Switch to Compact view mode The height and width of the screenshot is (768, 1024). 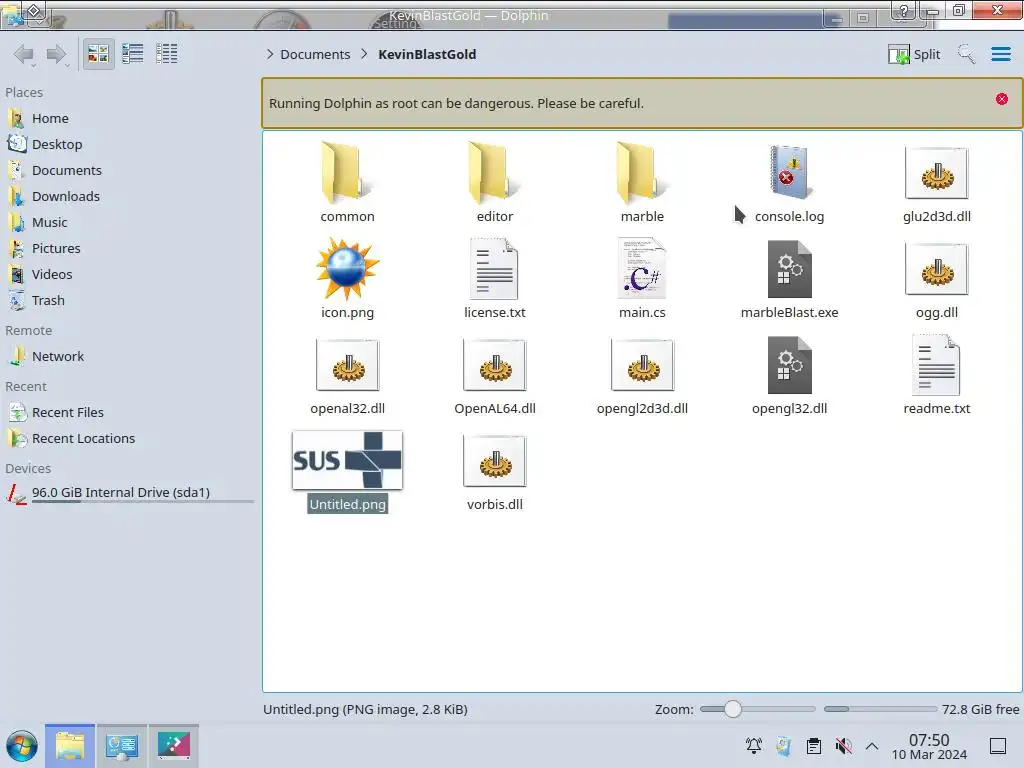[x=133, y=54]
